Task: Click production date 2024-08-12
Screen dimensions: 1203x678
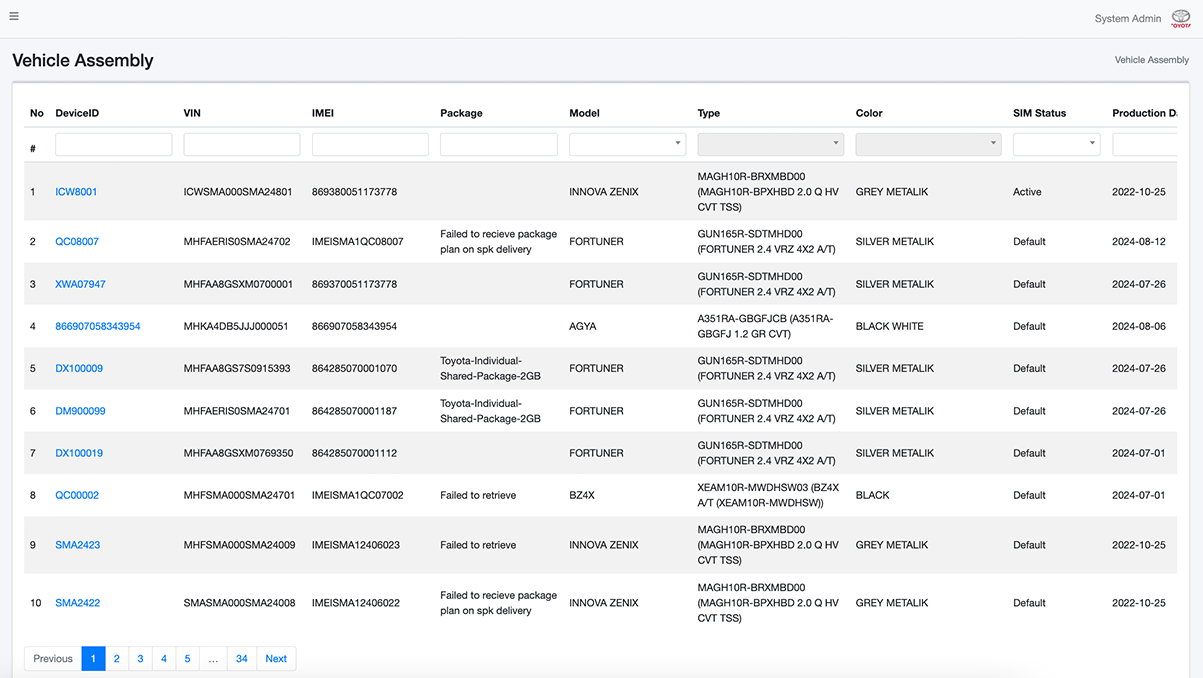Action: 1139,242
